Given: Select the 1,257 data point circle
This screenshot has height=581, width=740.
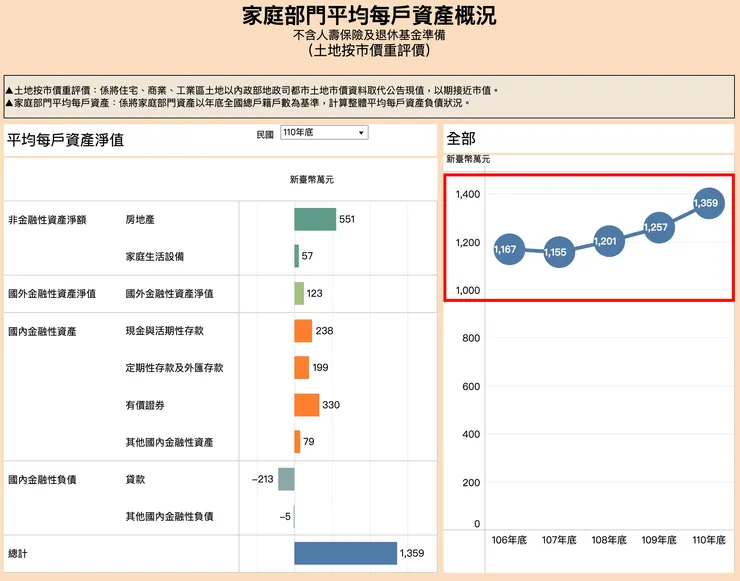Looking at the screenshot, I should click(x=659, y=227).
